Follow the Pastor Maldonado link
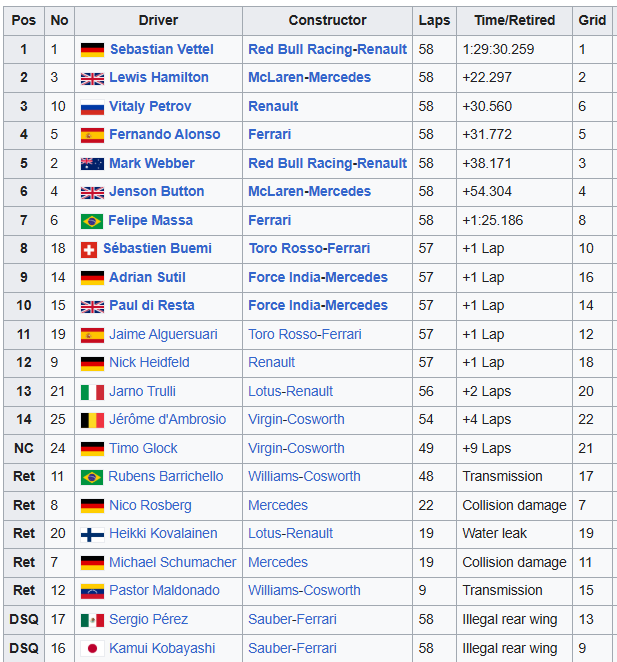The width and height of the screenshot is (617, 662). click(x=164, y=590)
